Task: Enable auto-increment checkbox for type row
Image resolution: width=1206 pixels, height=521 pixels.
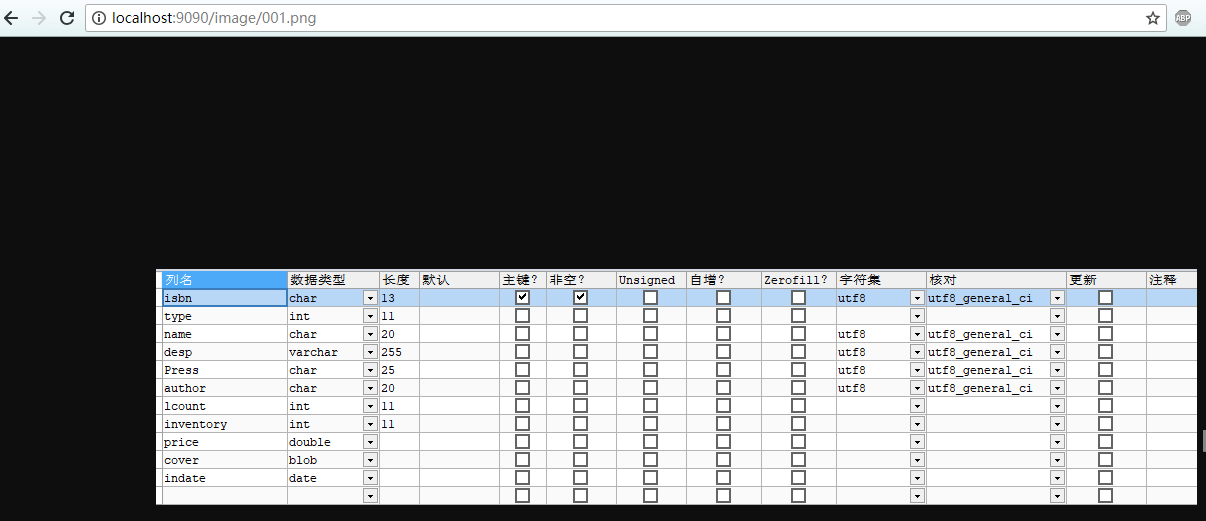Action: pos(723,316)
